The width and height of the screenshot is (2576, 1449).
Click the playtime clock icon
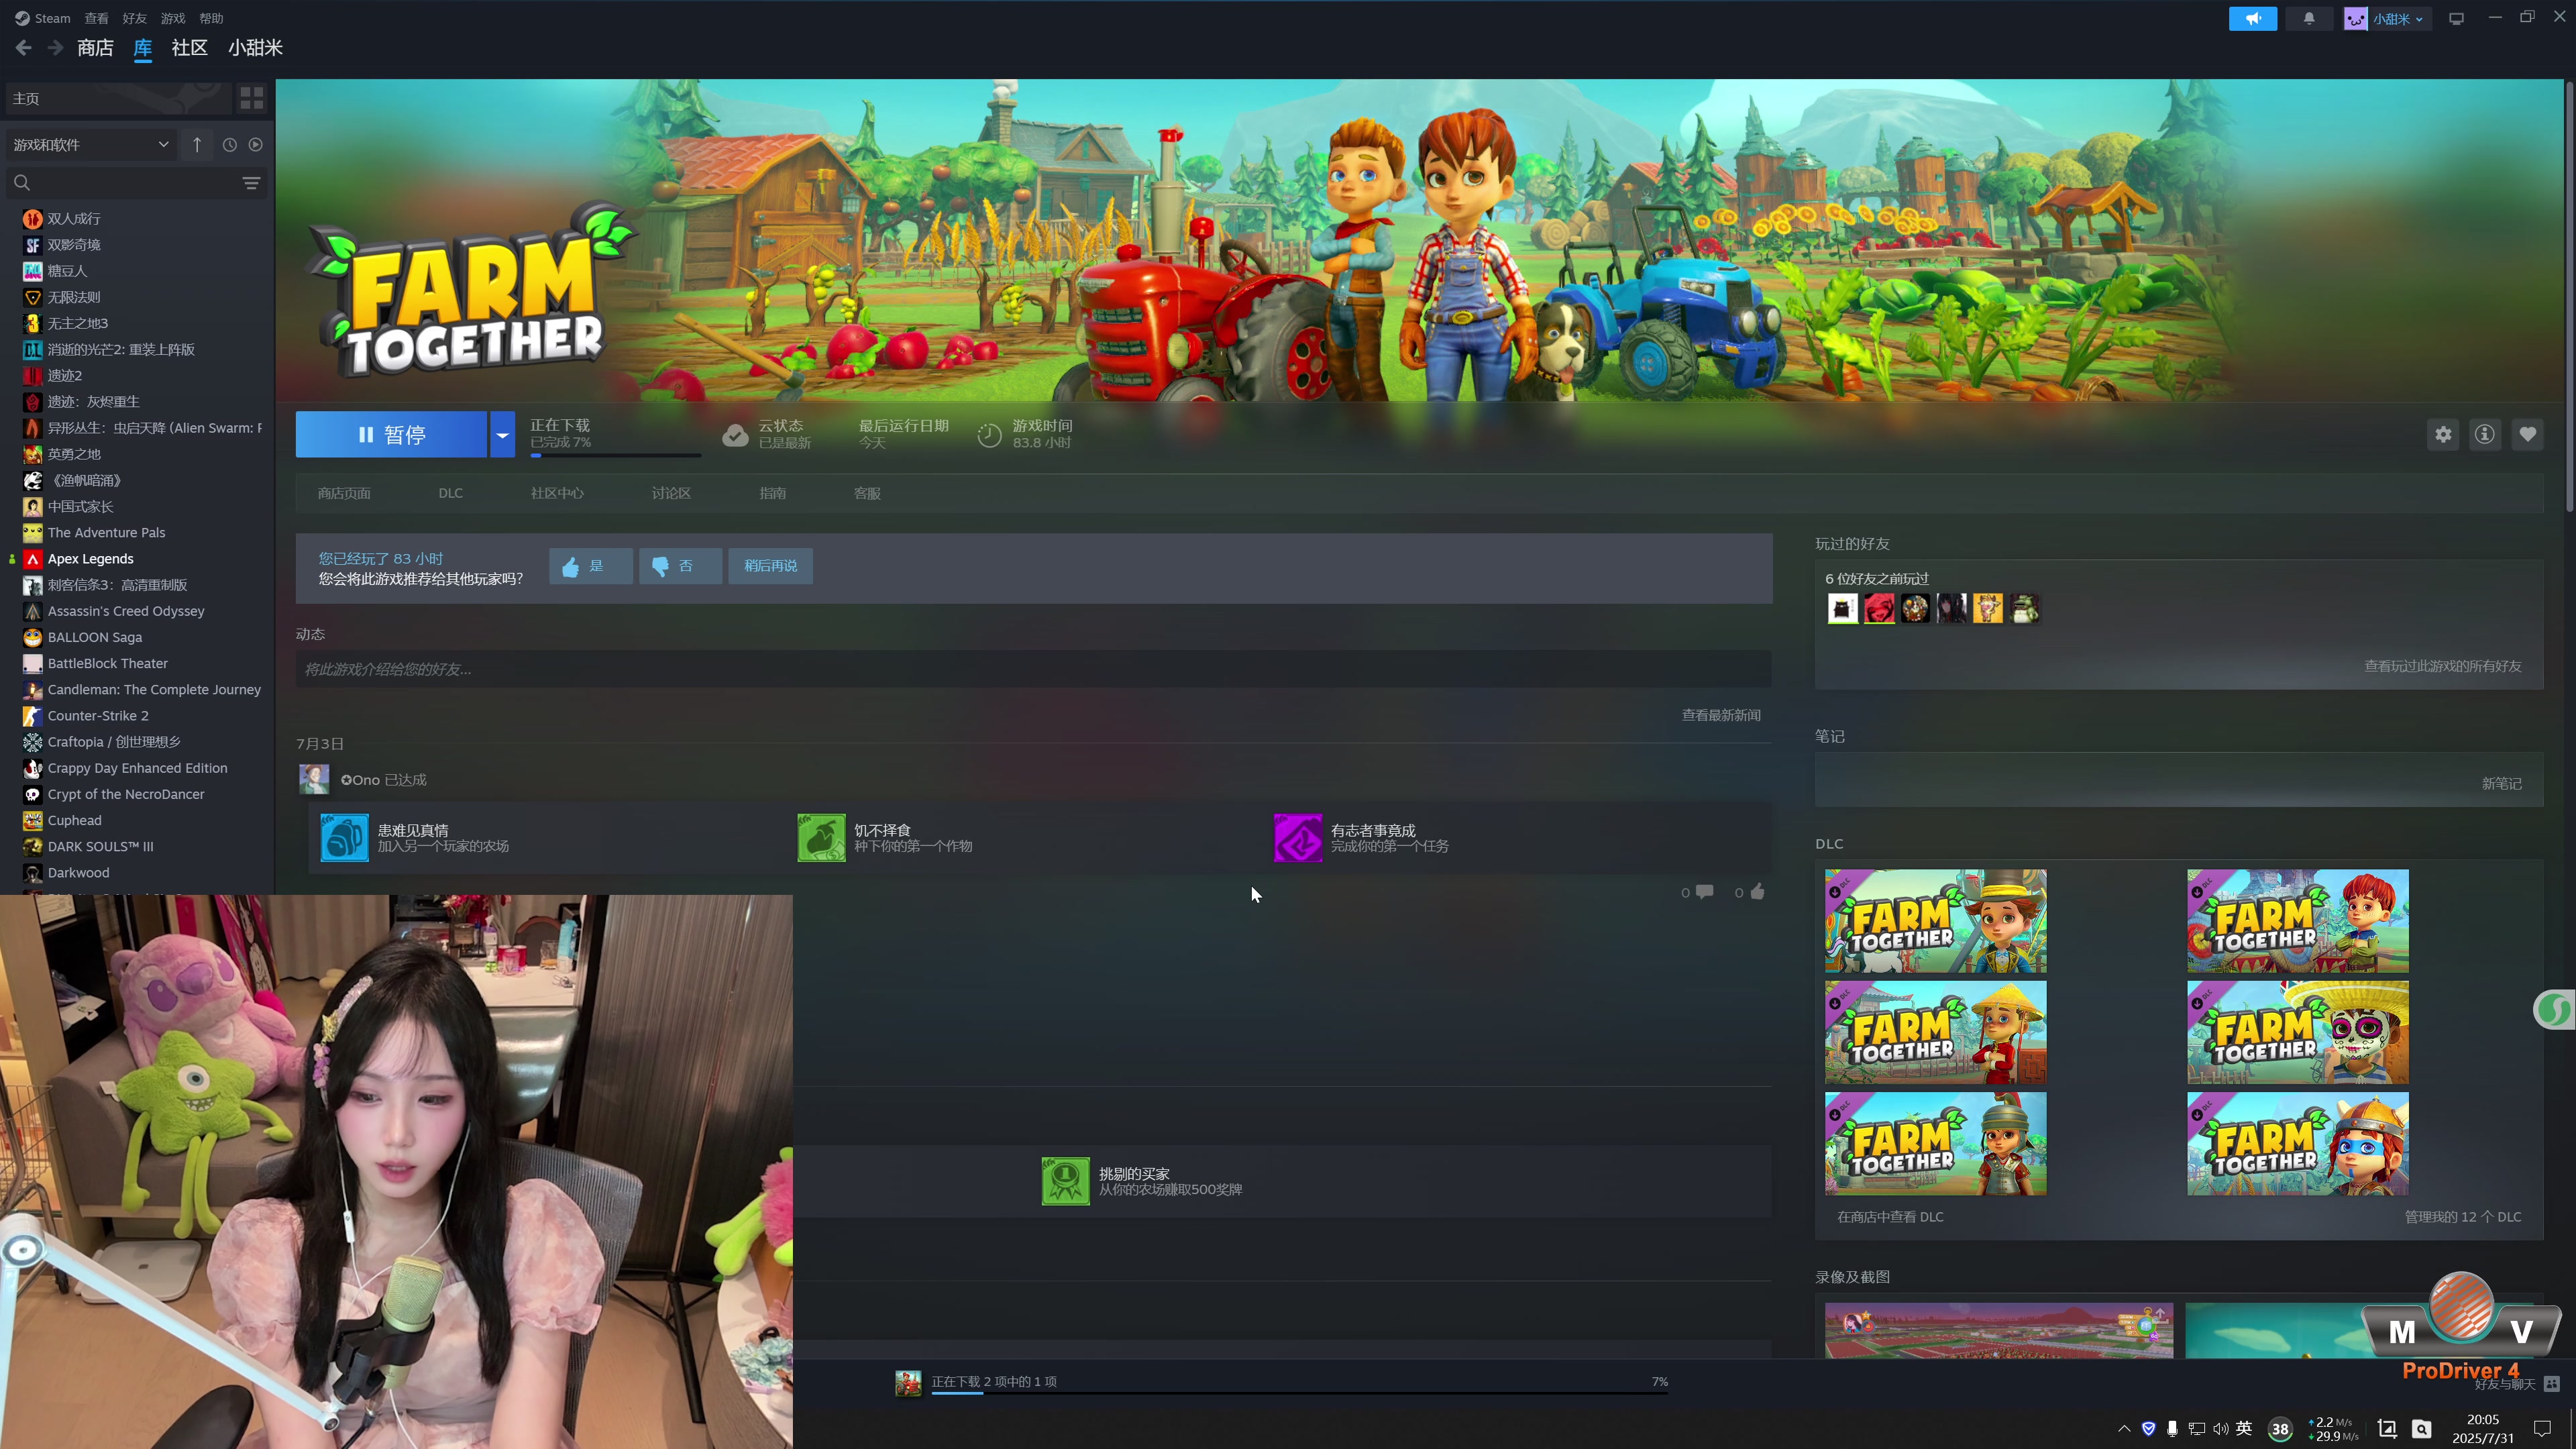pyautogui.click(x=989, y=435)
